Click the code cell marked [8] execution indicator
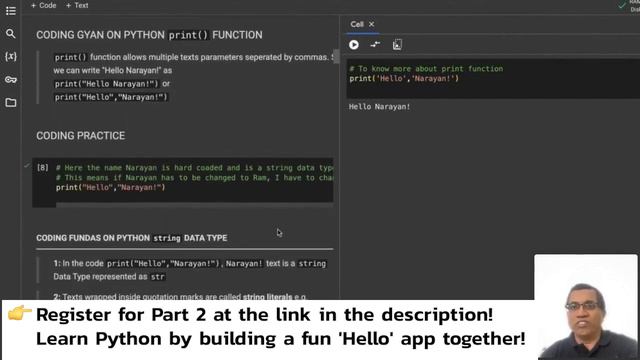Image resolution: width=640 pixels, height=360 pixels. (42, 168)
